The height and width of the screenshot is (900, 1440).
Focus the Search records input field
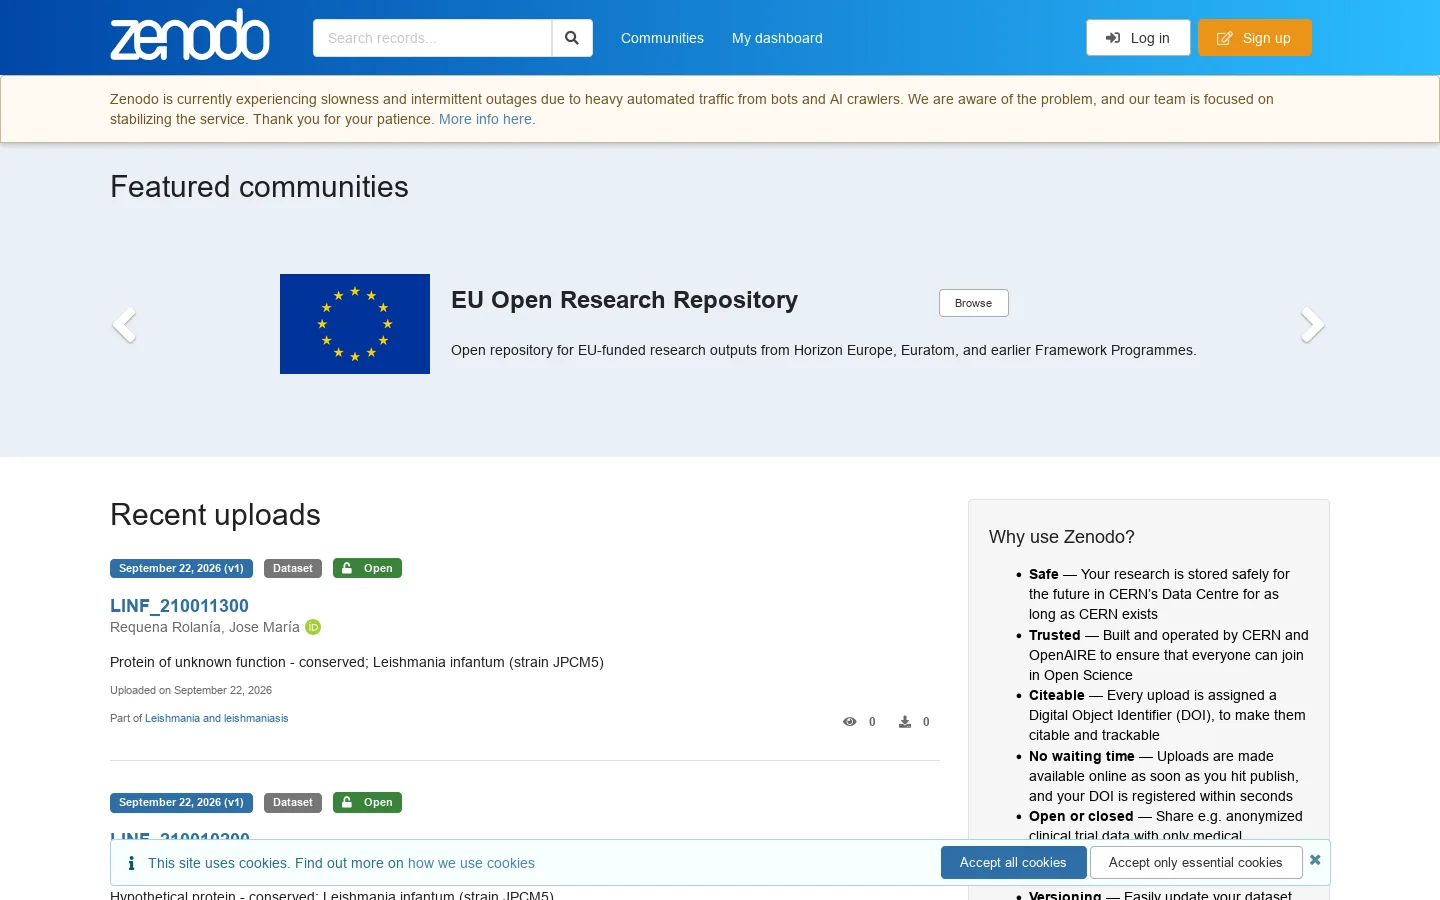tap(432, 38)
